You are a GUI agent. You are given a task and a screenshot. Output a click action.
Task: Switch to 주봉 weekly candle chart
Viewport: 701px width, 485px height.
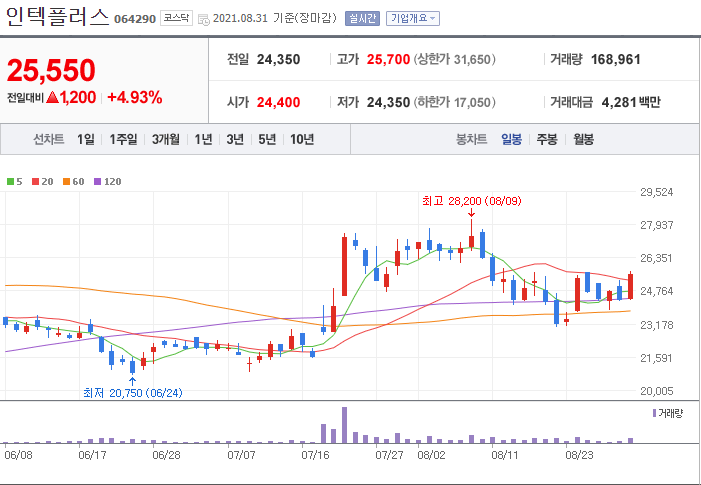546,139
